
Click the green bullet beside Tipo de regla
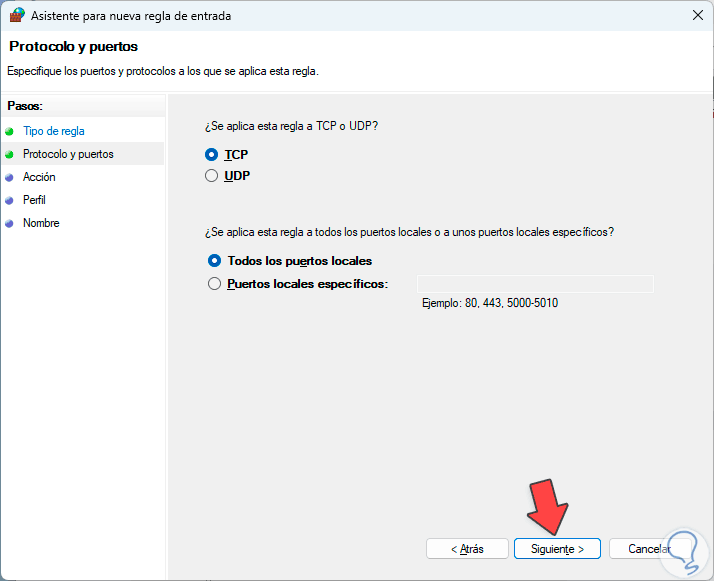10,131
